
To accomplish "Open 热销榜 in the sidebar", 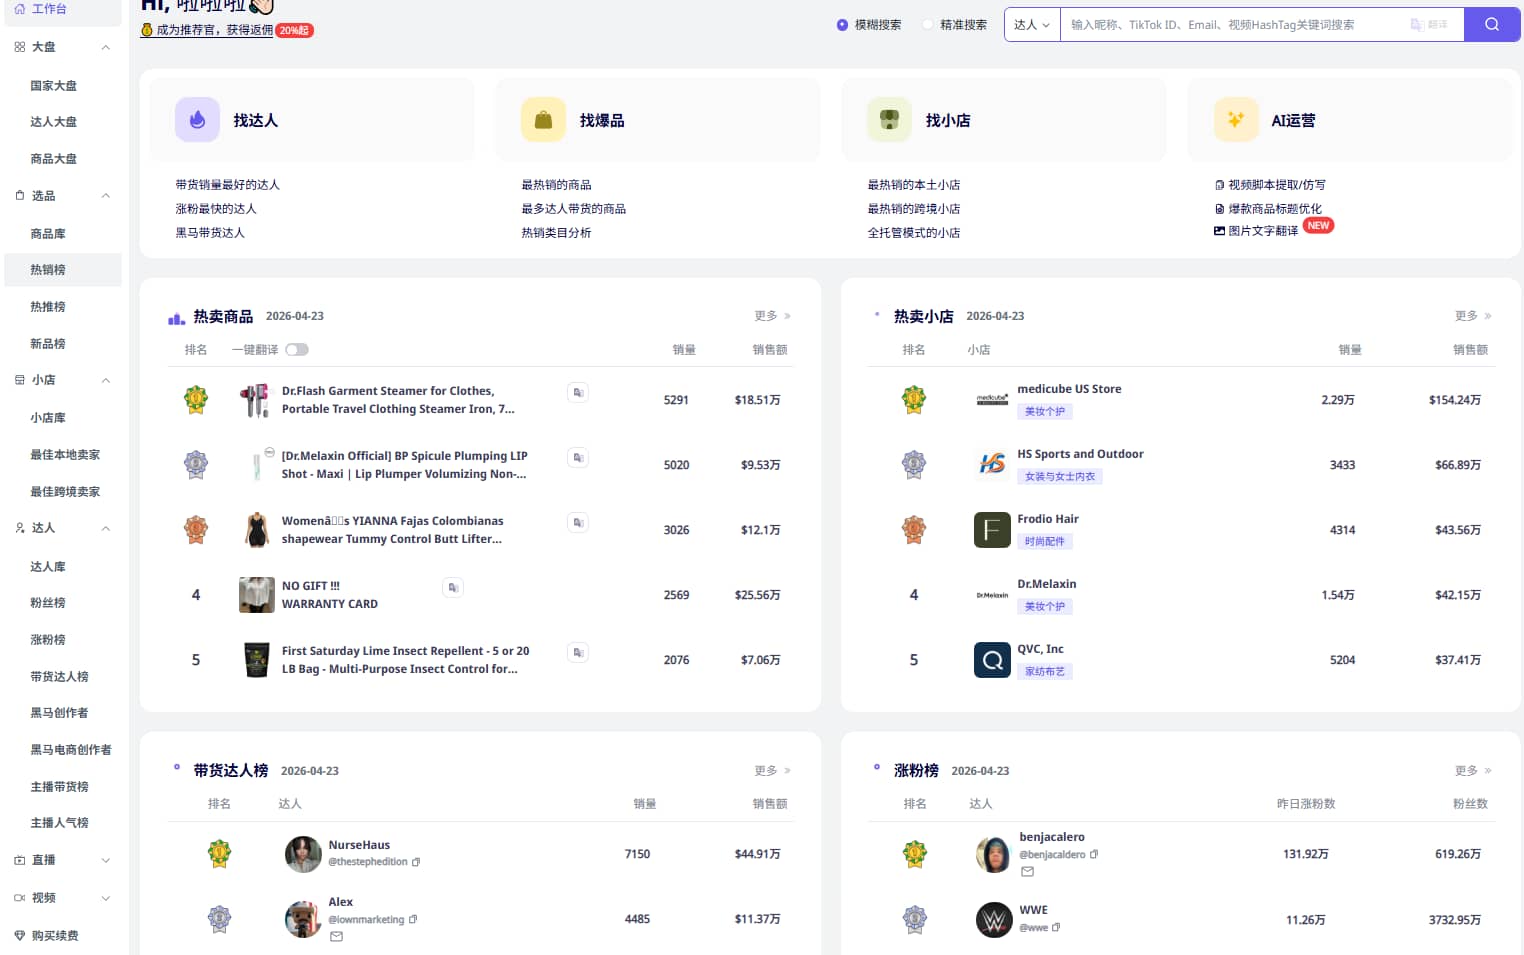I will click(x=48, y=270).
